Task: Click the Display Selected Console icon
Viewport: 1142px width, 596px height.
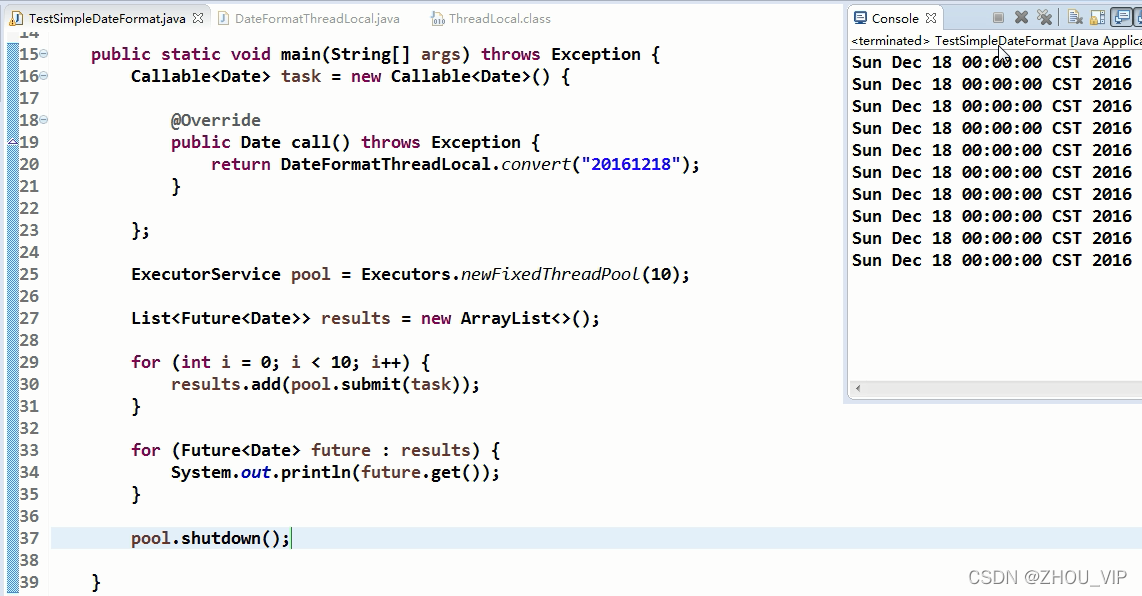Action: (x=1122, y=17)
